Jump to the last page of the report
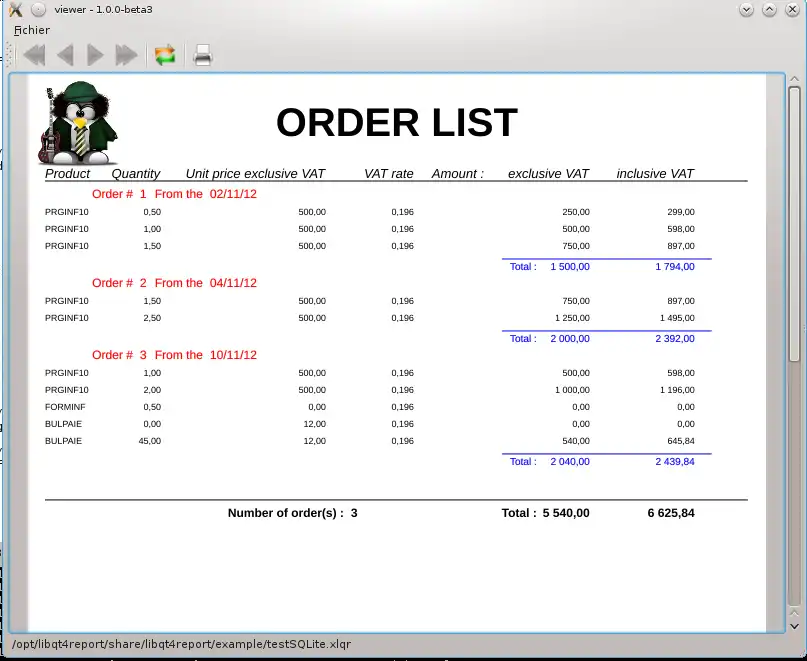 [127, 55]
